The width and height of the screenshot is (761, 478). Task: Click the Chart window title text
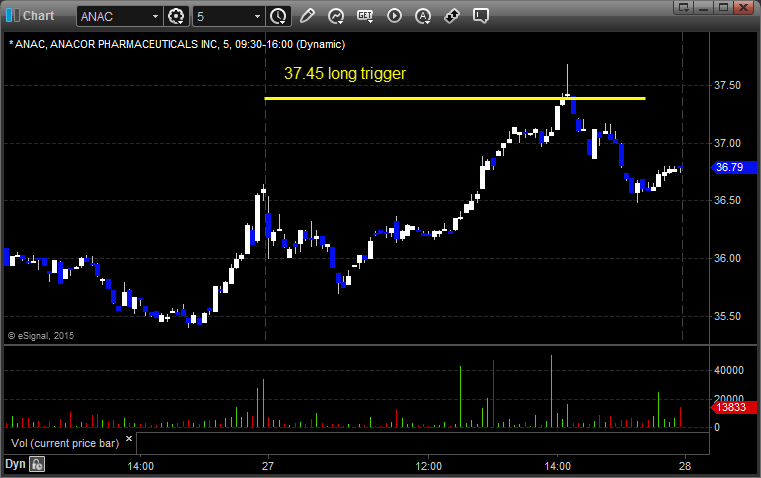tap(39, 16)
